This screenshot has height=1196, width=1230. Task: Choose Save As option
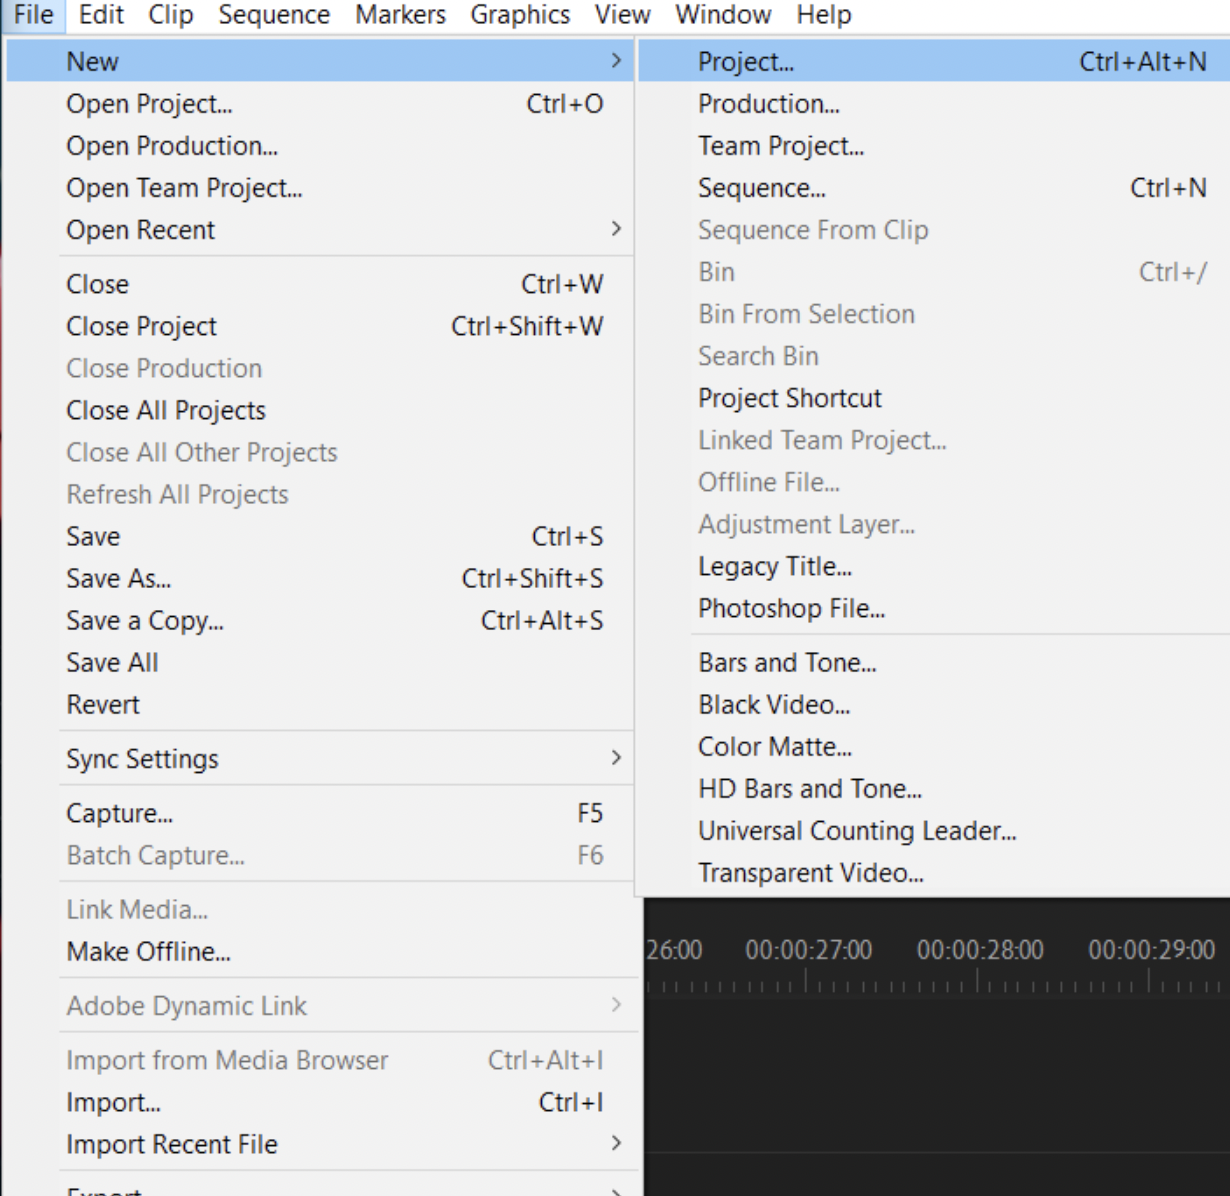320,578
